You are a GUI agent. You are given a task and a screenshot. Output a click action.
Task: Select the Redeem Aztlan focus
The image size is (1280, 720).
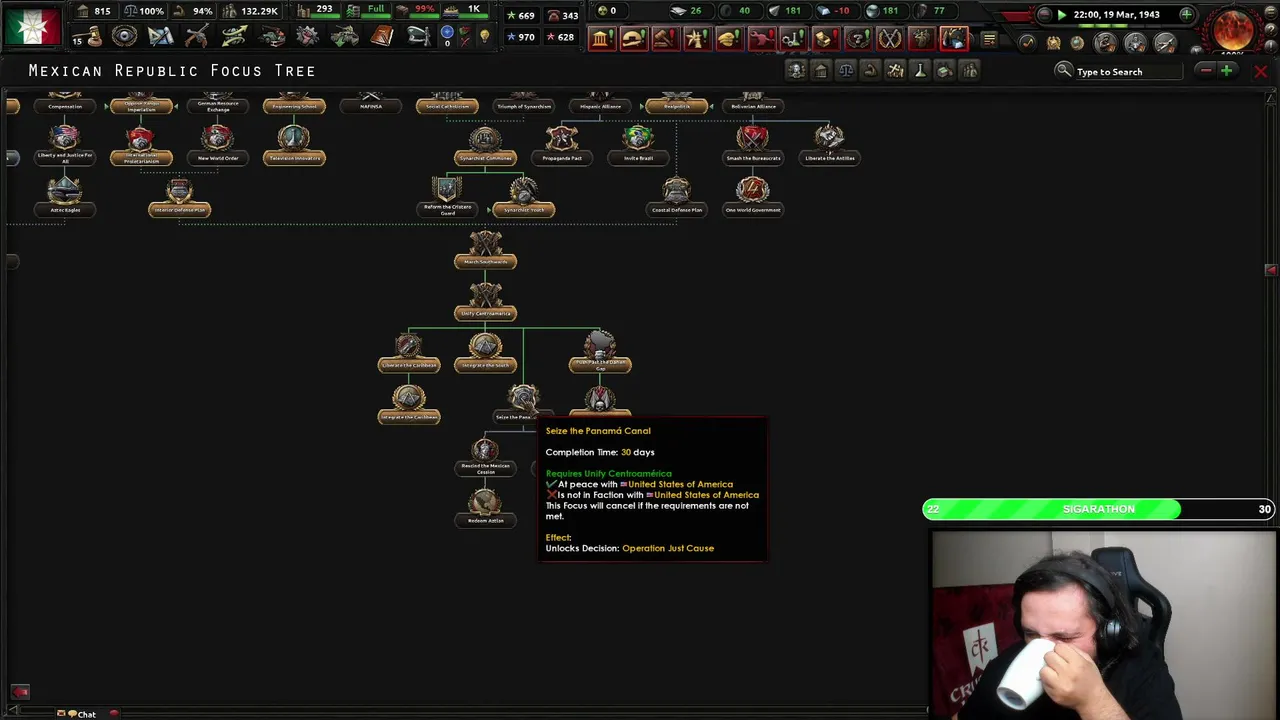click(485, 508)
